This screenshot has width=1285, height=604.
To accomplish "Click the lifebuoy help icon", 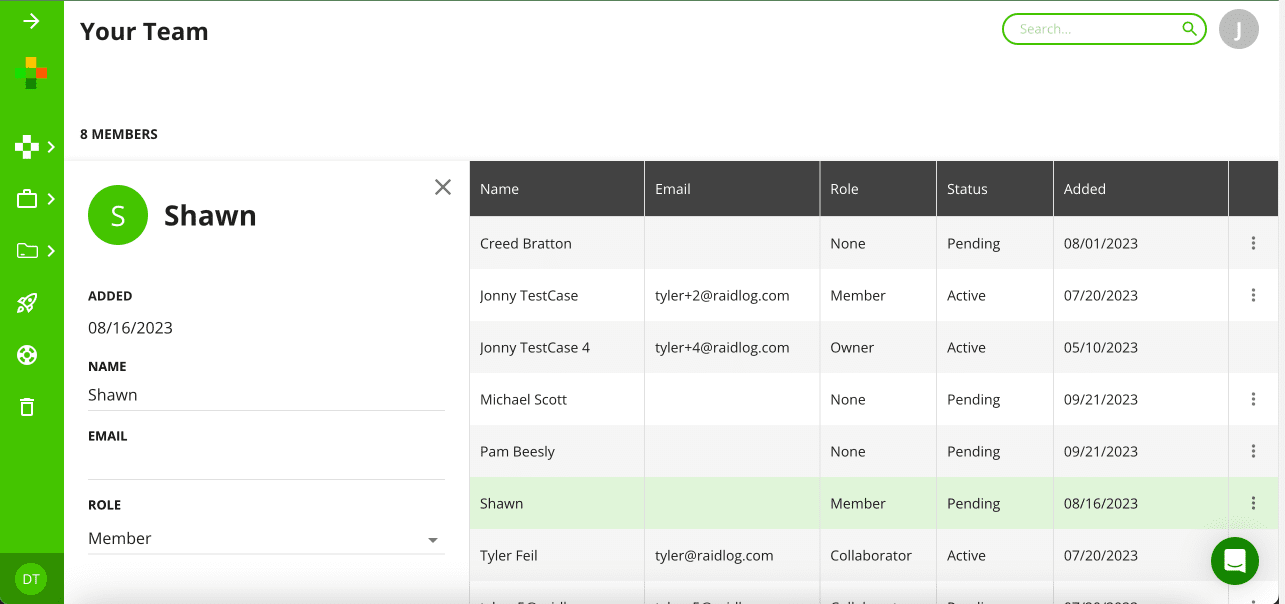I will [x=27, y=355].
